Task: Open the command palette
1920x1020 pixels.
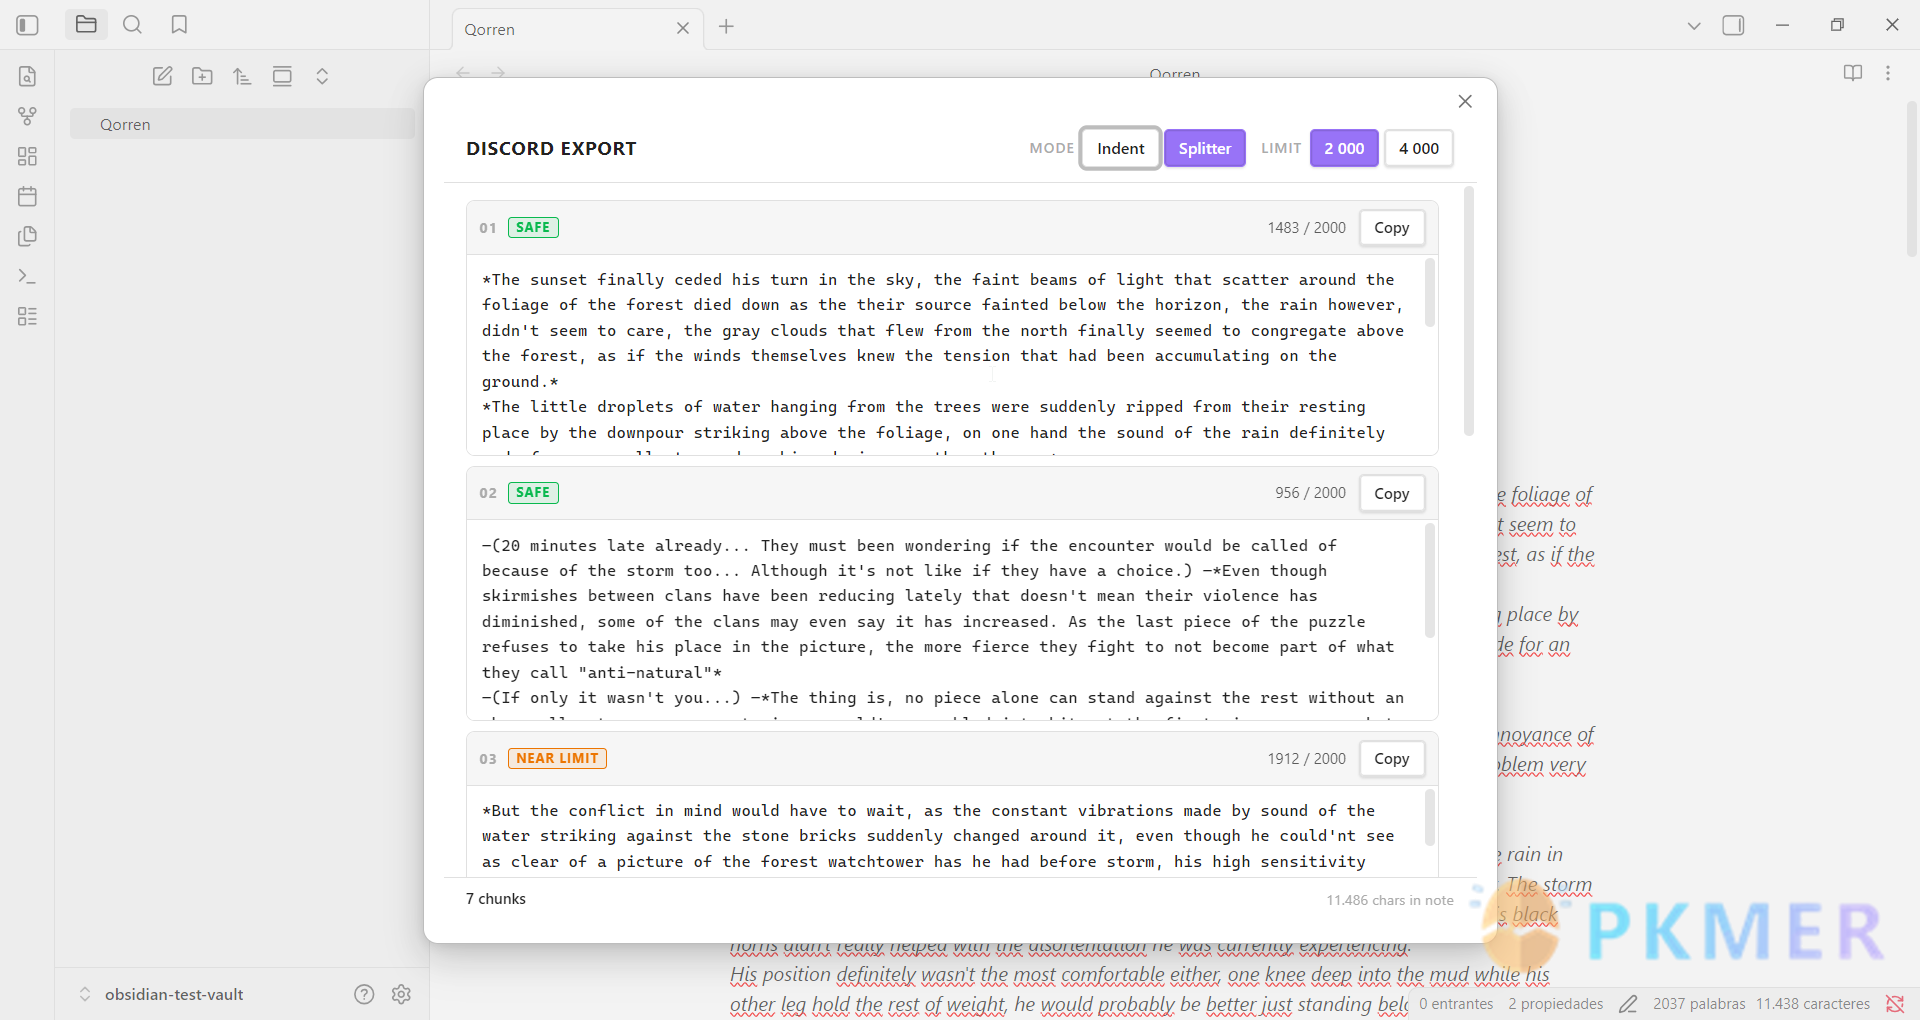Action: point(27,276)
